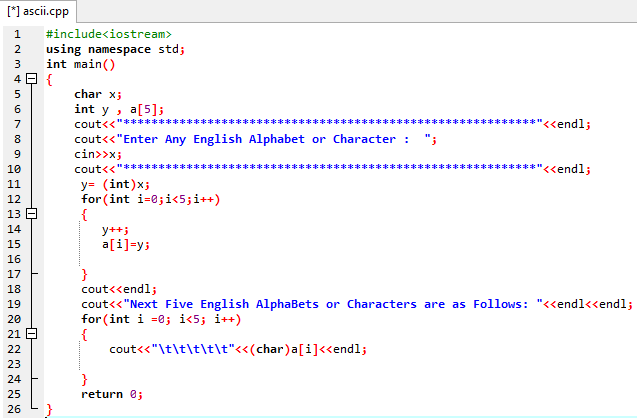Click the 'a[i]=y;' statement
Viewport: 637px width, 418px height.
[x=126, y=245]
